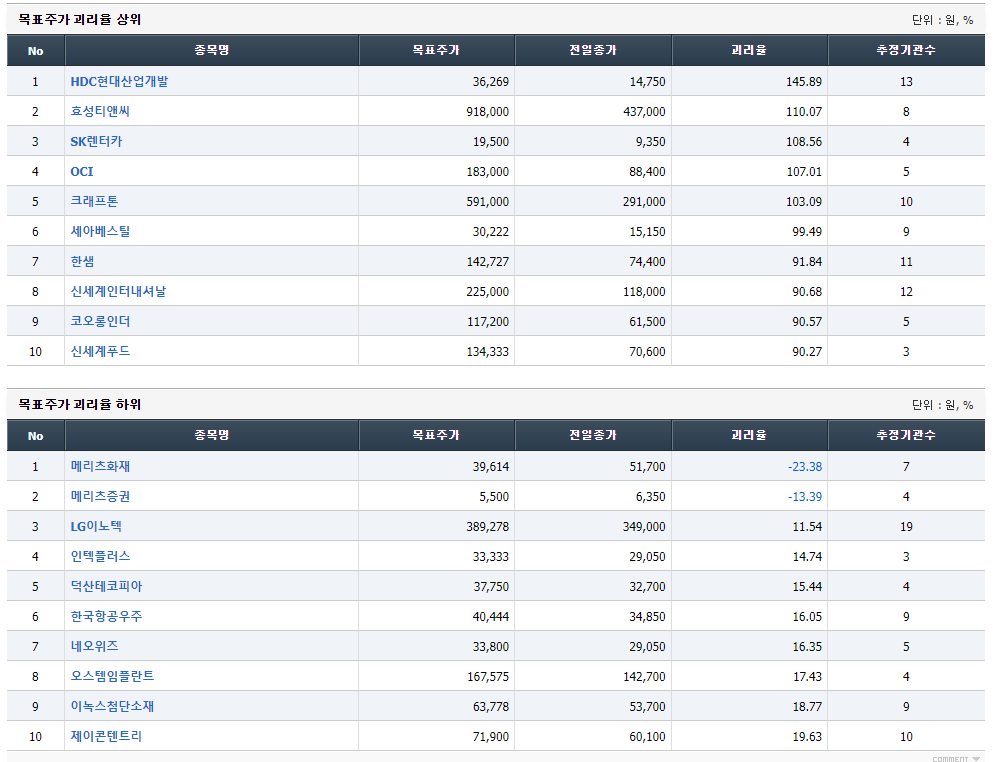995x762 pixels.
Task: Click the 99.49 gap rate value
Action: 807,232
